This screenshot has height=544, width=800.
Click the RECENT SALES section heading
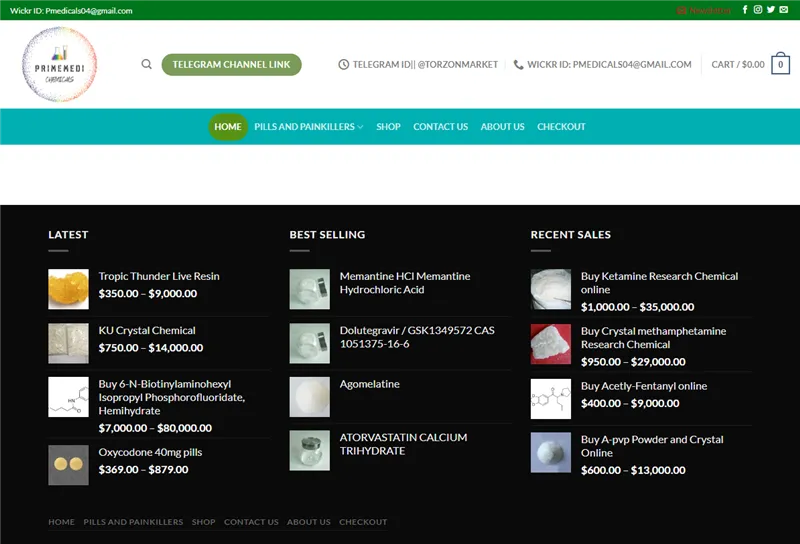(570, 235)
